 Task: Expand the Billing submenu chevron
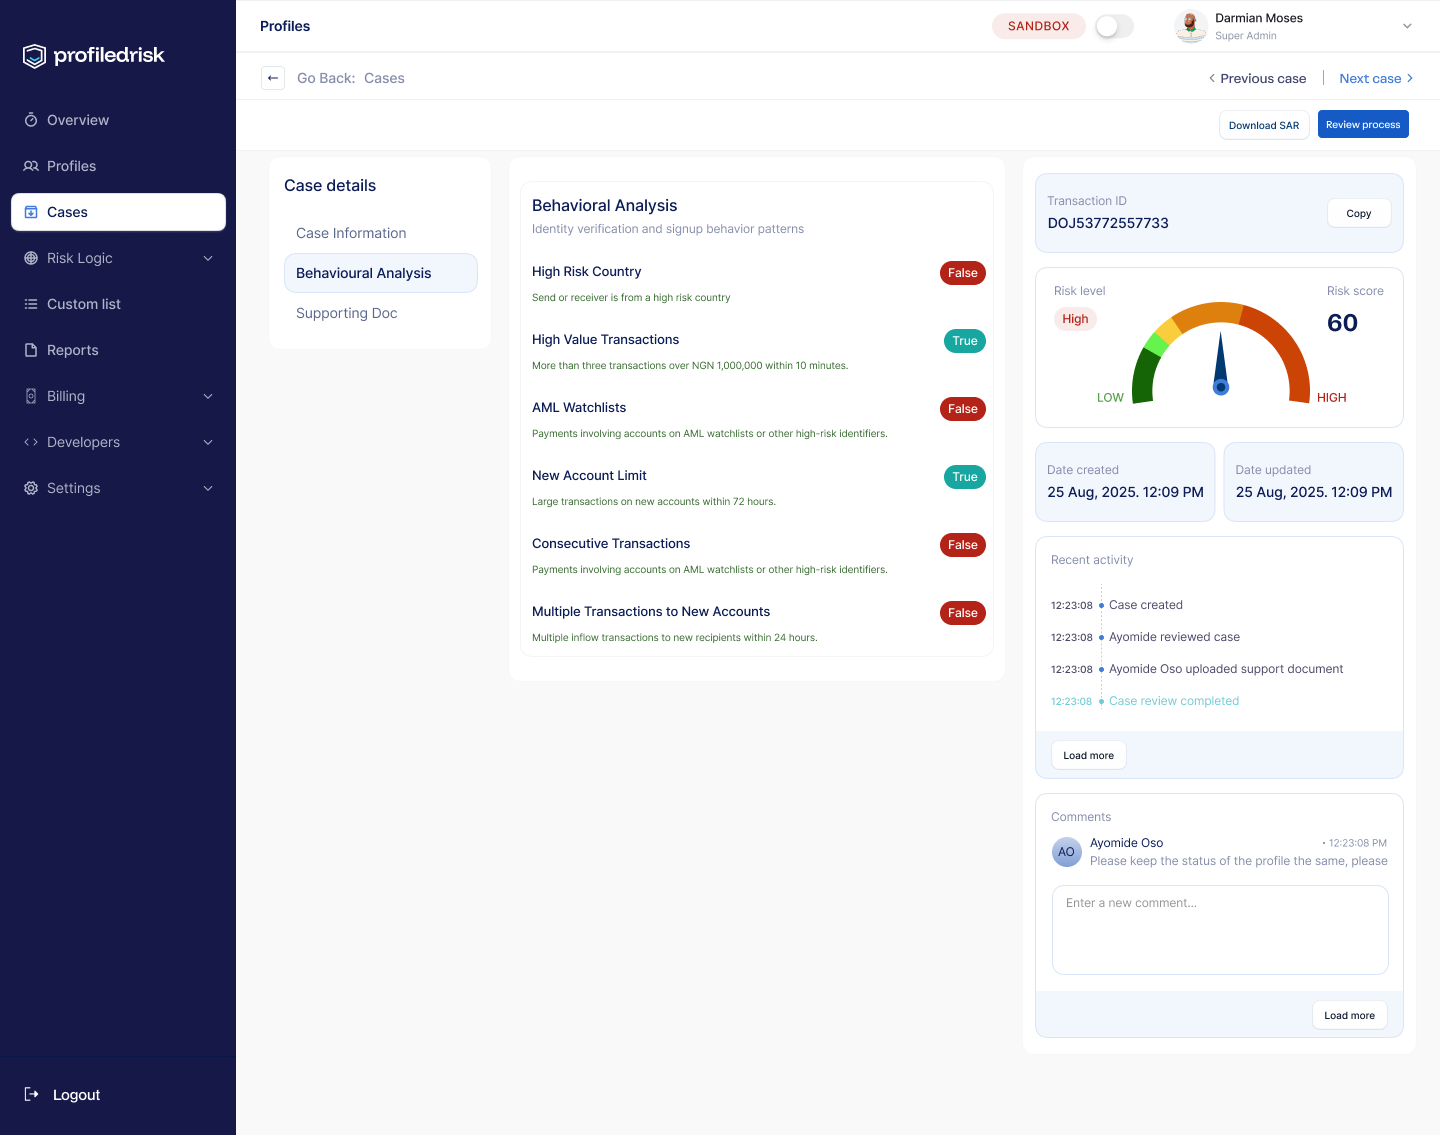(x=208, y=396)
